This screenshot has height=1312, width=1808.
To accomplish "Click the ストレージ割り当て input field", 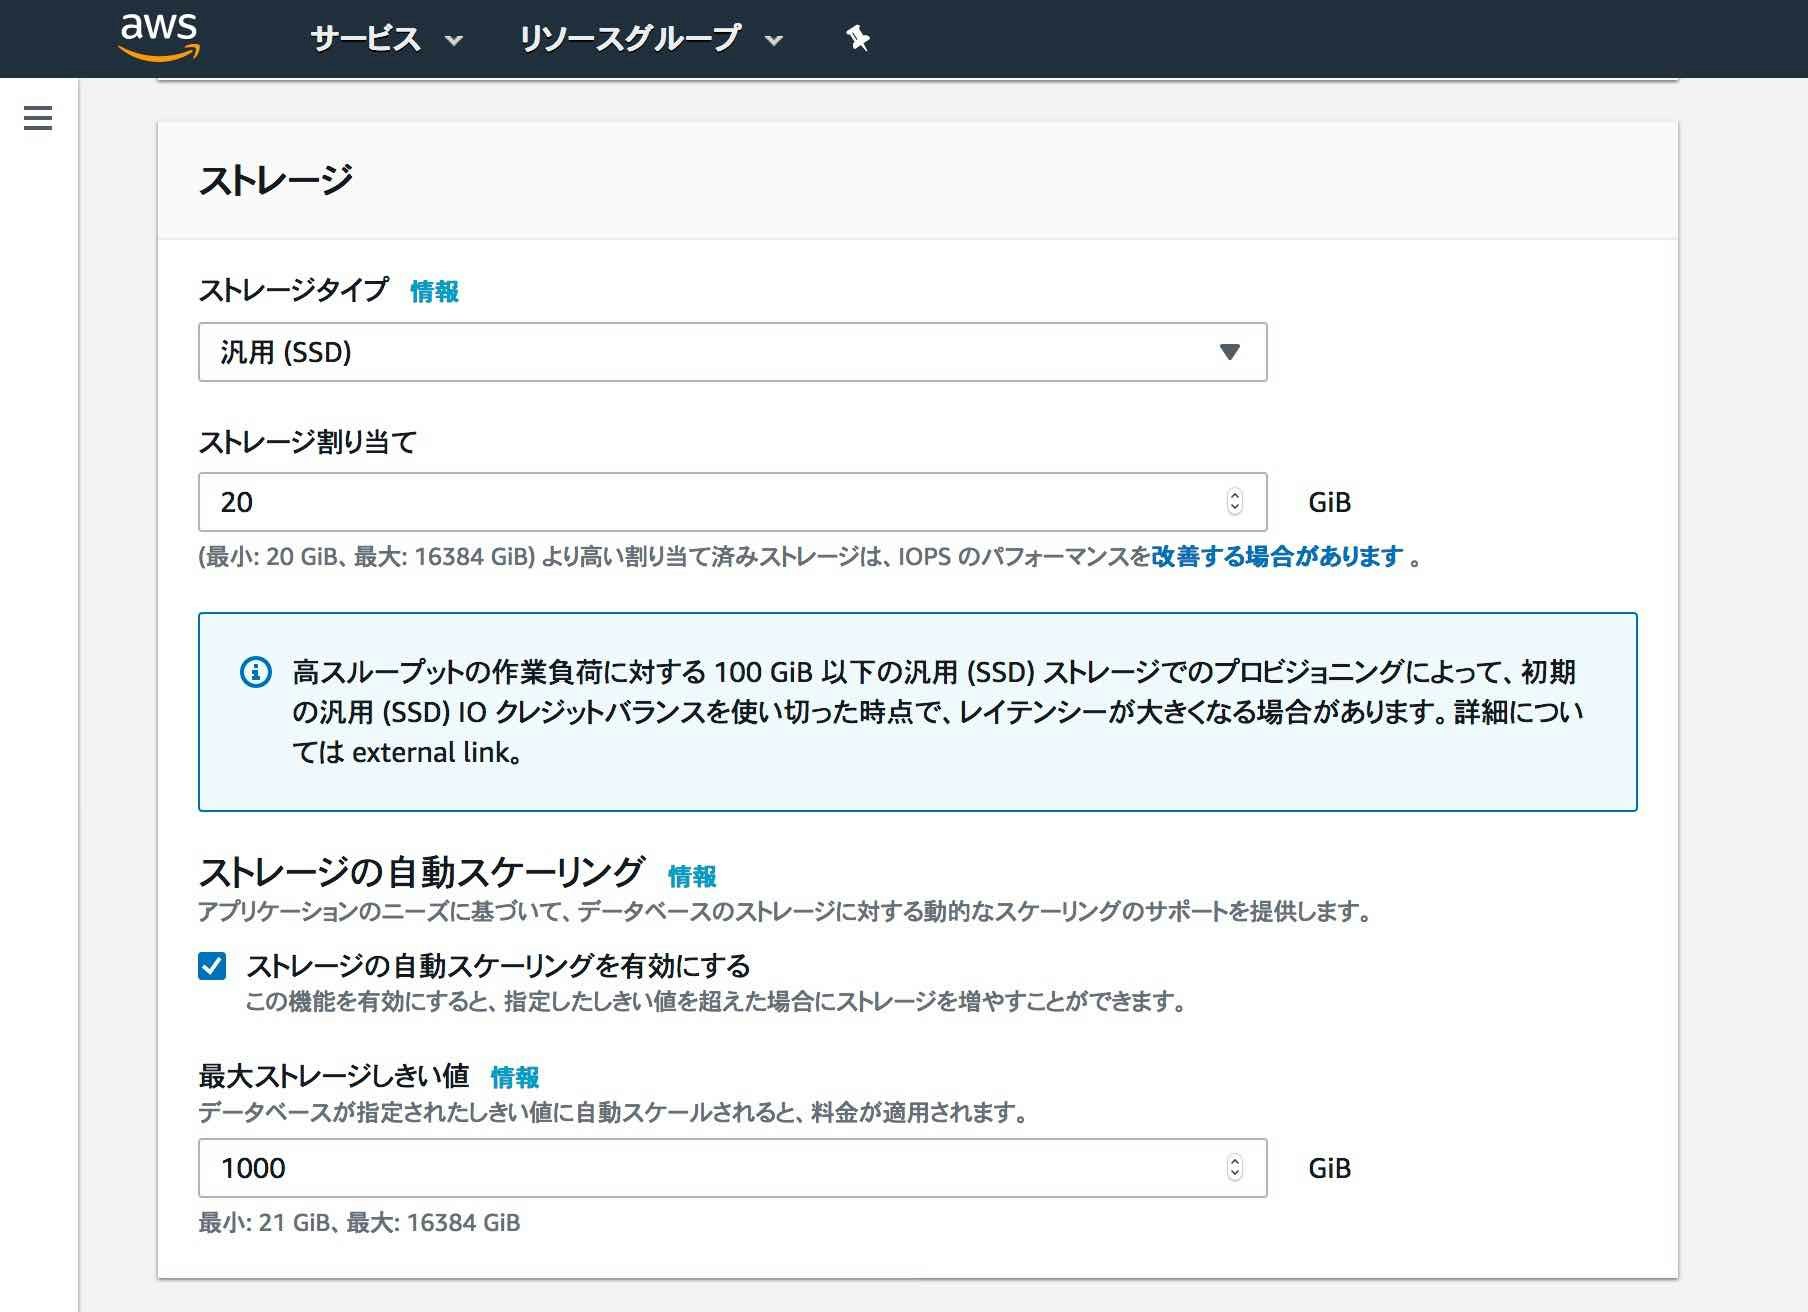I will coord(732,502).
